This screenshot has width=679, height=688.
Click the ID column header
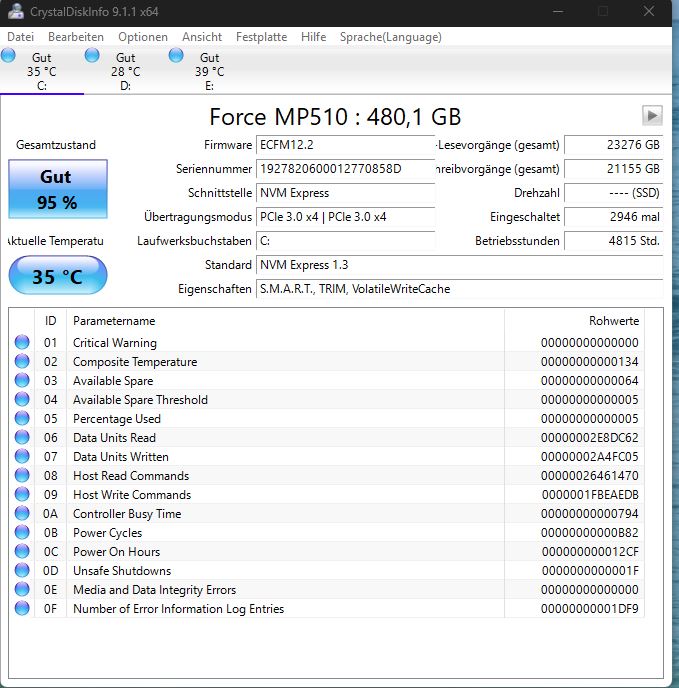click(x=50, y=321)
